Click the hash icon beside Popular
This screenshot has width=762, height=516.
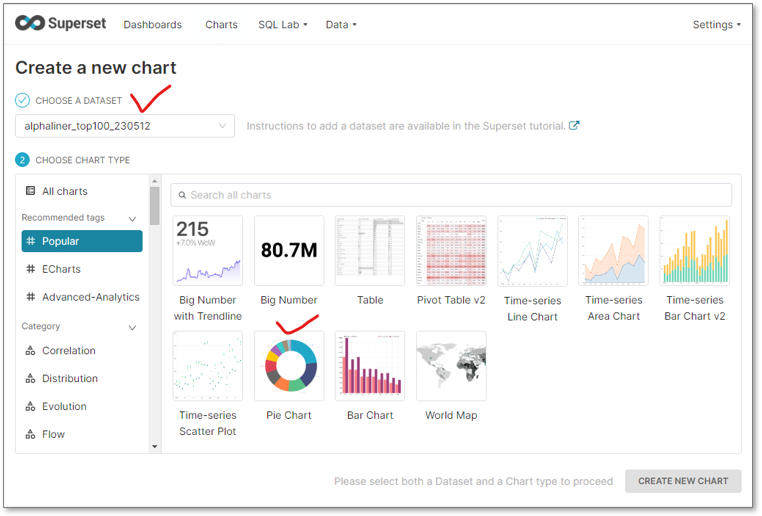coord(31,241)
